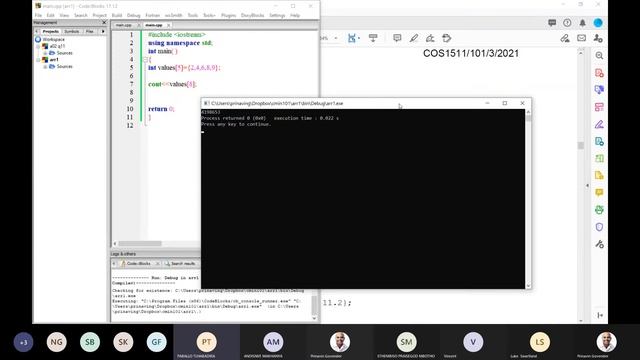Click the console window vertical scrollbar thumb

click(x=529, y=118)
